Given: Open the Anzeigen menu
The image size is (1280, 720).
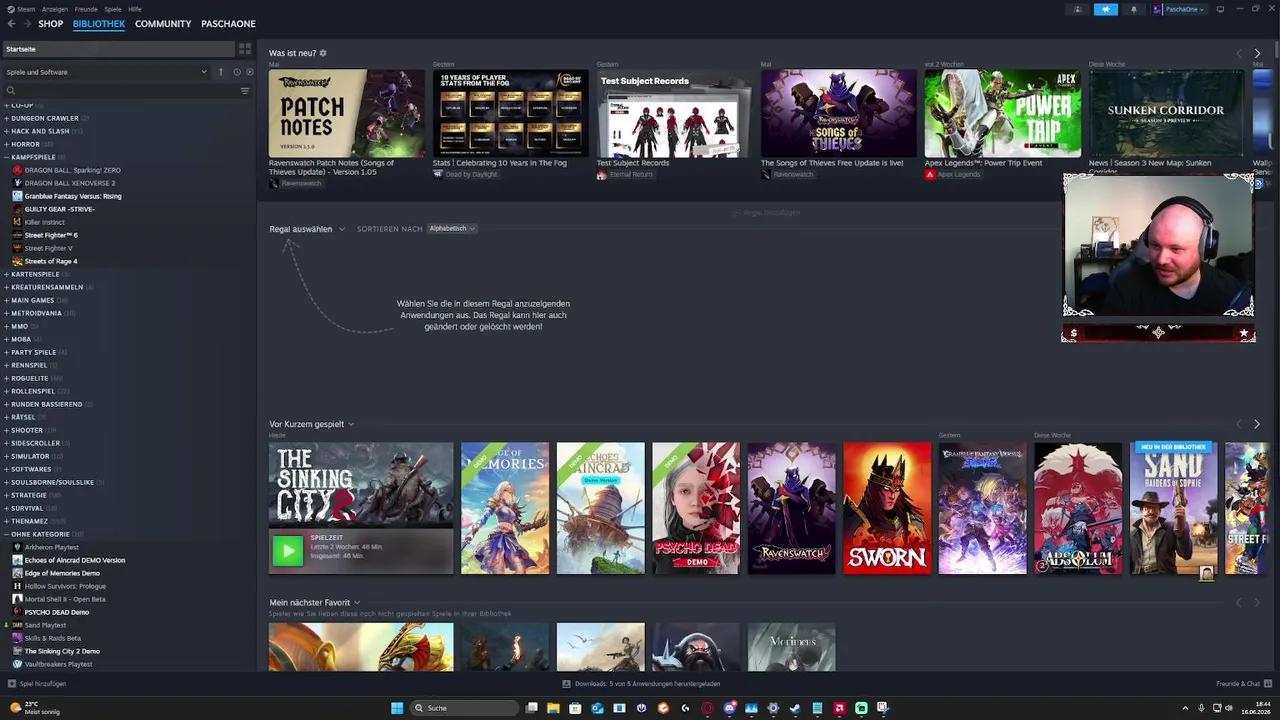Looking at the screenshot, I should 55,9.
